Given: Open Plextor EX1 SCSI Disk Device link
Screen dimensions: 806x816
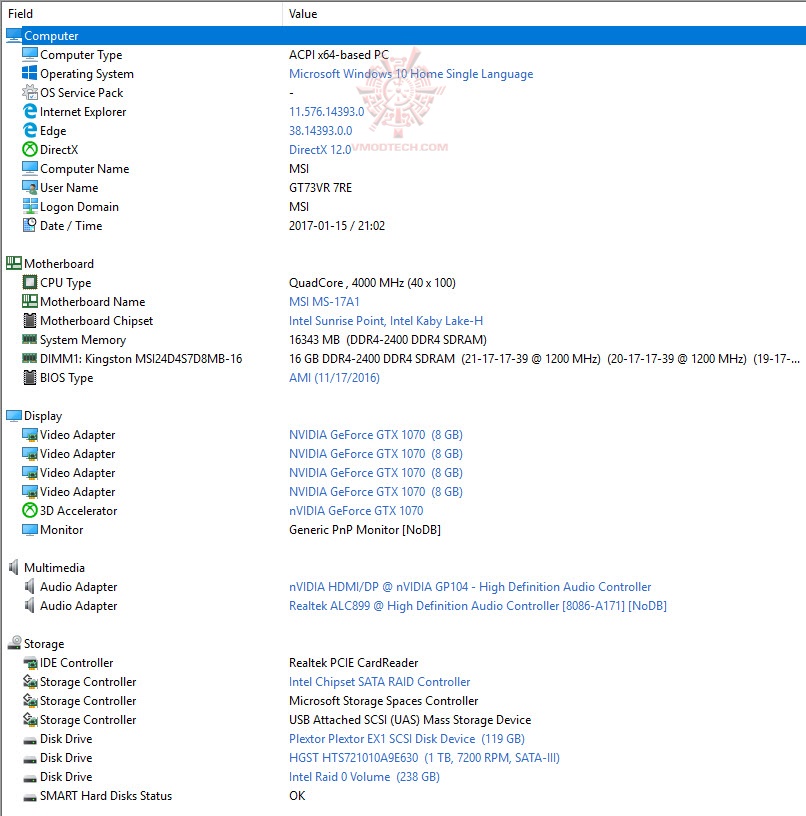Looking at the screenshot, I should click(406, 739).
